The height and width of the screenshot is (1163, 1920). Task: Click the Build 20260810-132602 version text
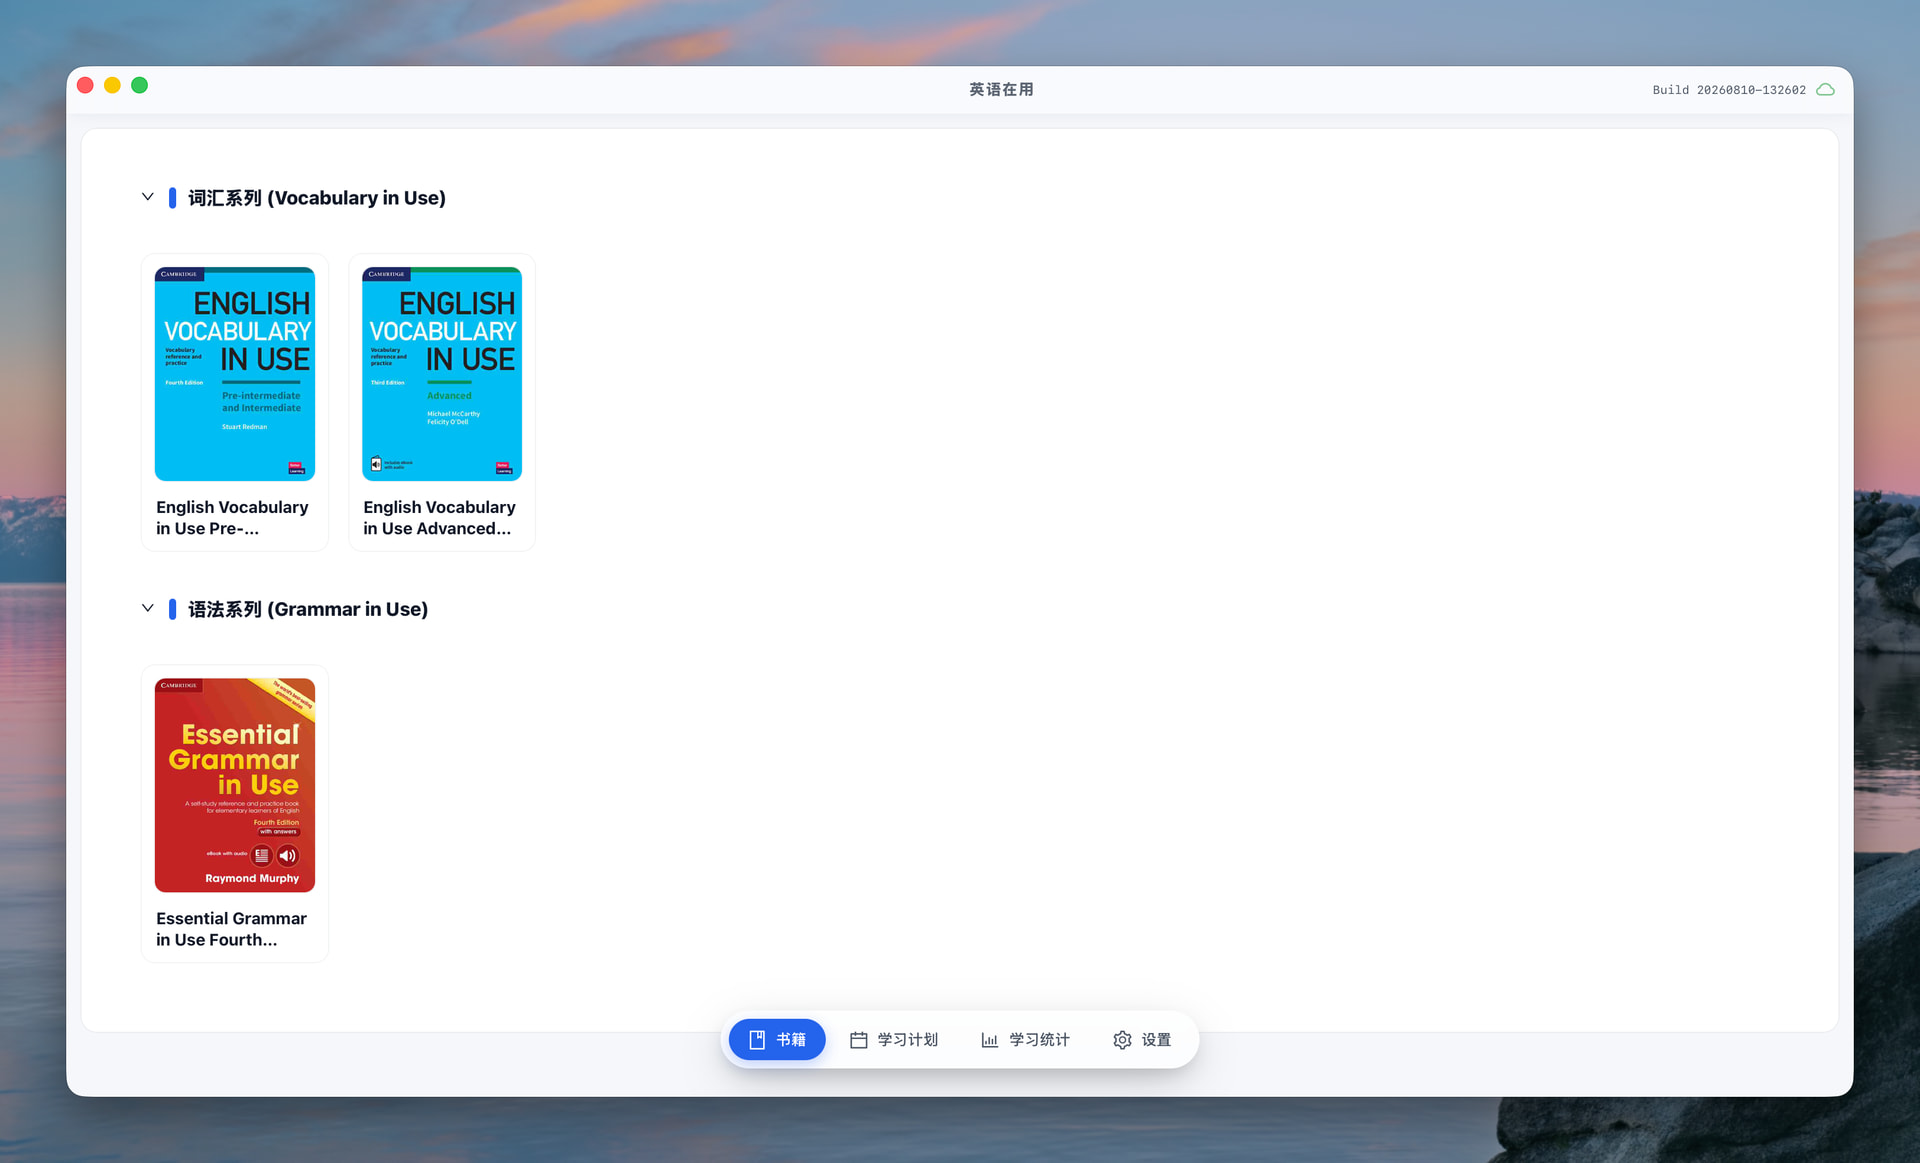click(x=1729, y=90)
